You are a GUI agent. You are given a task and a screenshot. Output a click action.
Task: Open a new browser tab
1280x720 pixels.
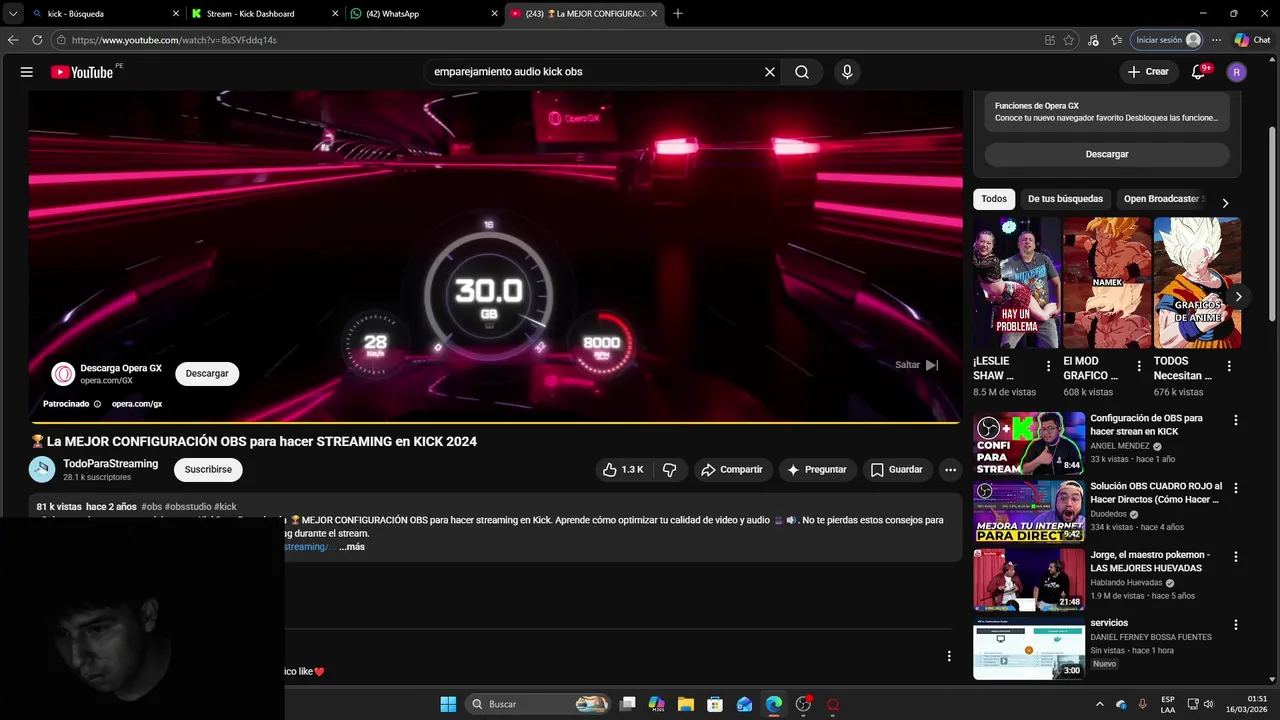(x=678, y=14)
